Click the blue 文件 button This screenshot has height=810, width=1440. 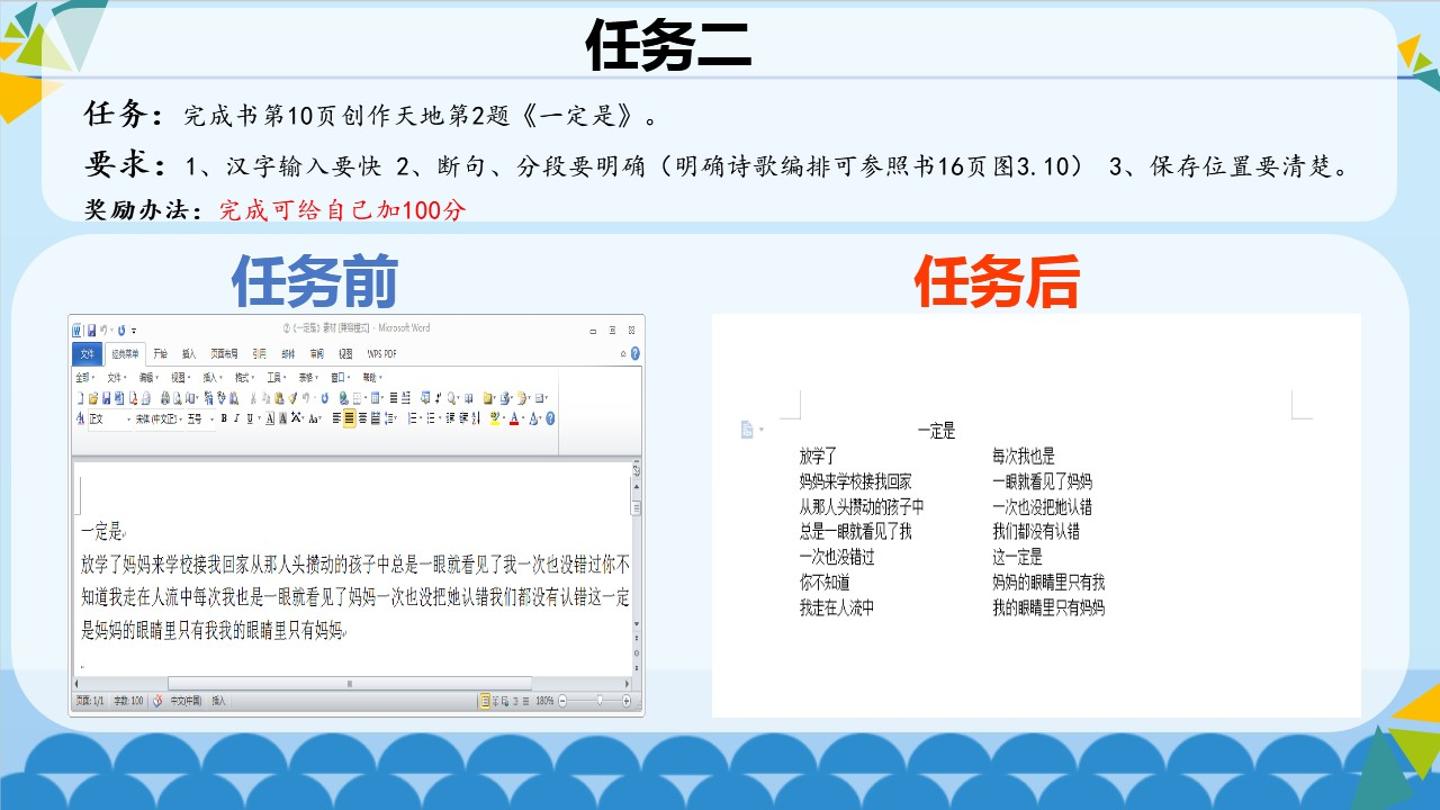point(87,354)
